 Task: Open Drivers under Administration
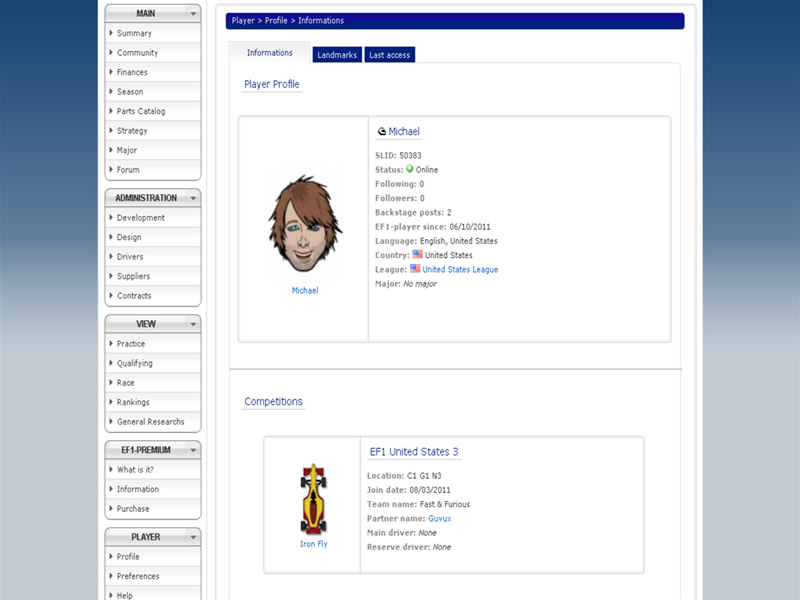tap(132, 256)
